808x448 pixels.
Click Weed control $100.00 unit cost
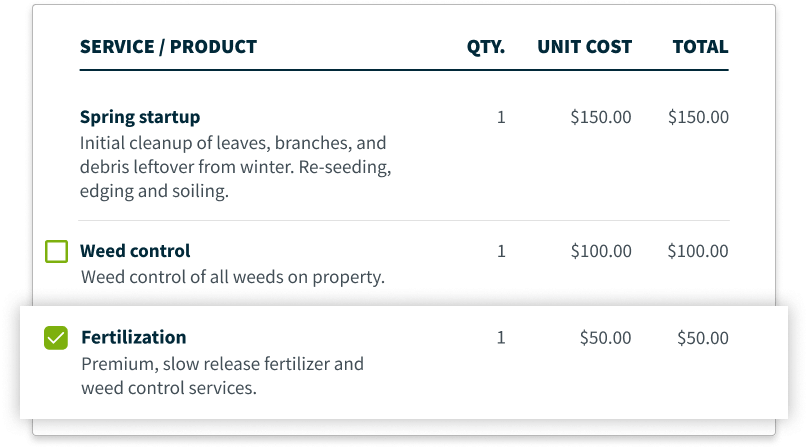tap(601, 251)
